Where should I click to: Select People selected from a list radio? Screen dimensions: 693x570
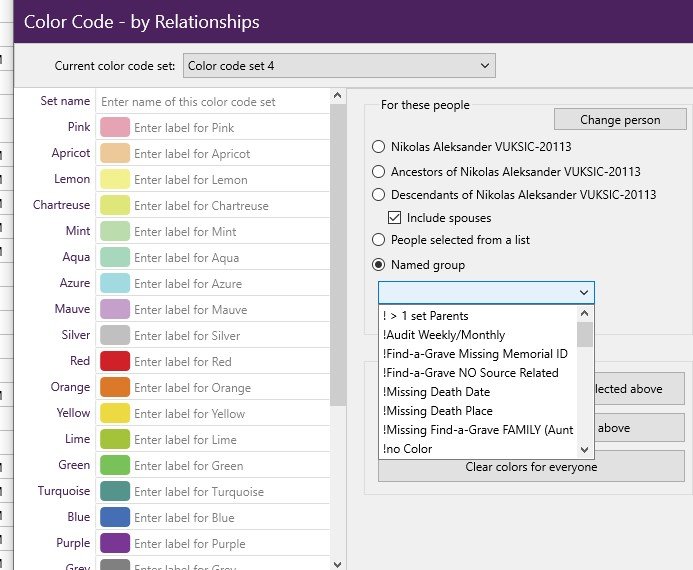[x=378, y=240]
